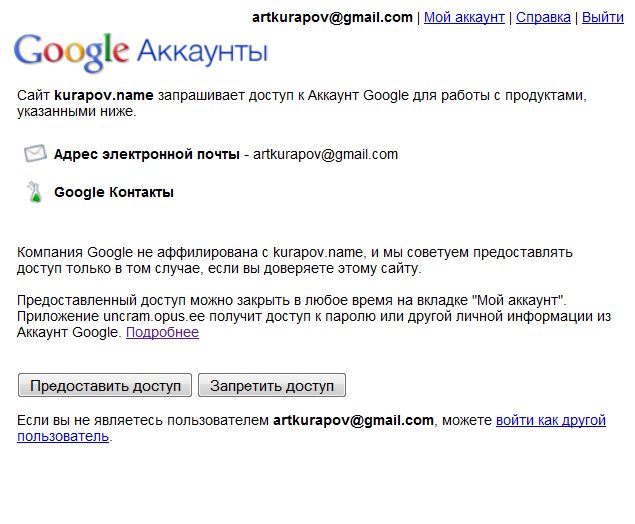Click the bold email in the bottom sentence
The image size is (635, 524).
[x=353, y=420]
